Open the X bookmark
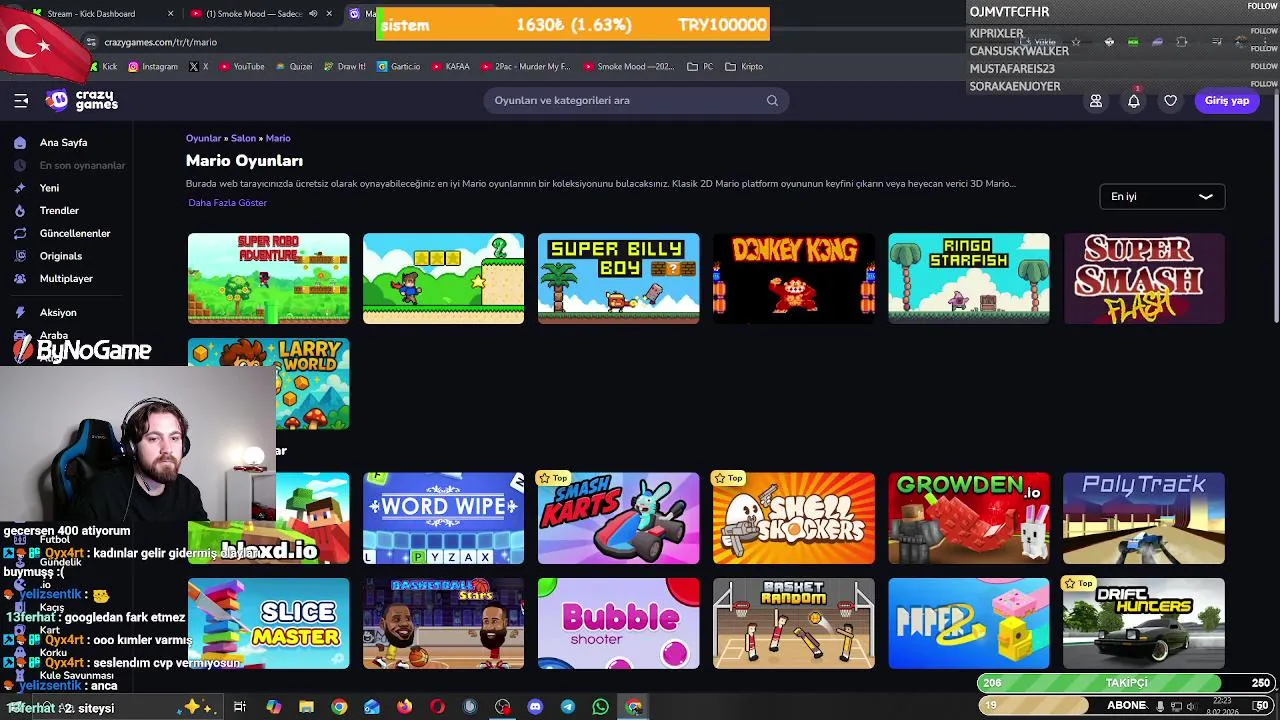Image resolution: width=1280 pixels, height=720 pixels. click(x=199, y=67)
